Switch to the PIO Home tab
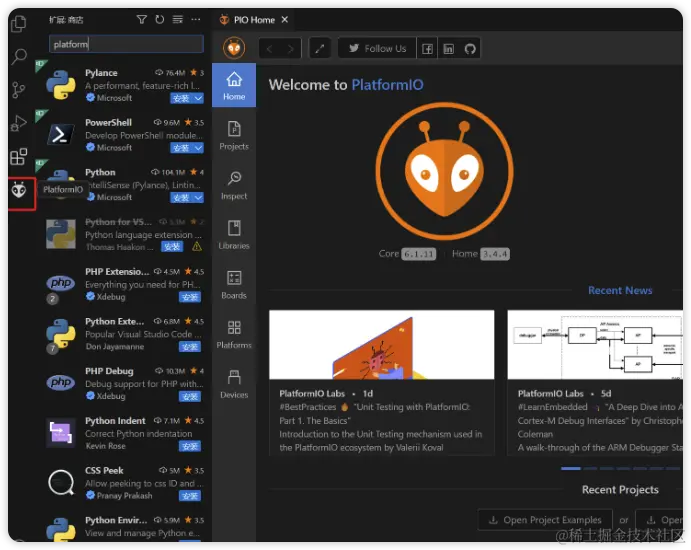 (254, 20)
